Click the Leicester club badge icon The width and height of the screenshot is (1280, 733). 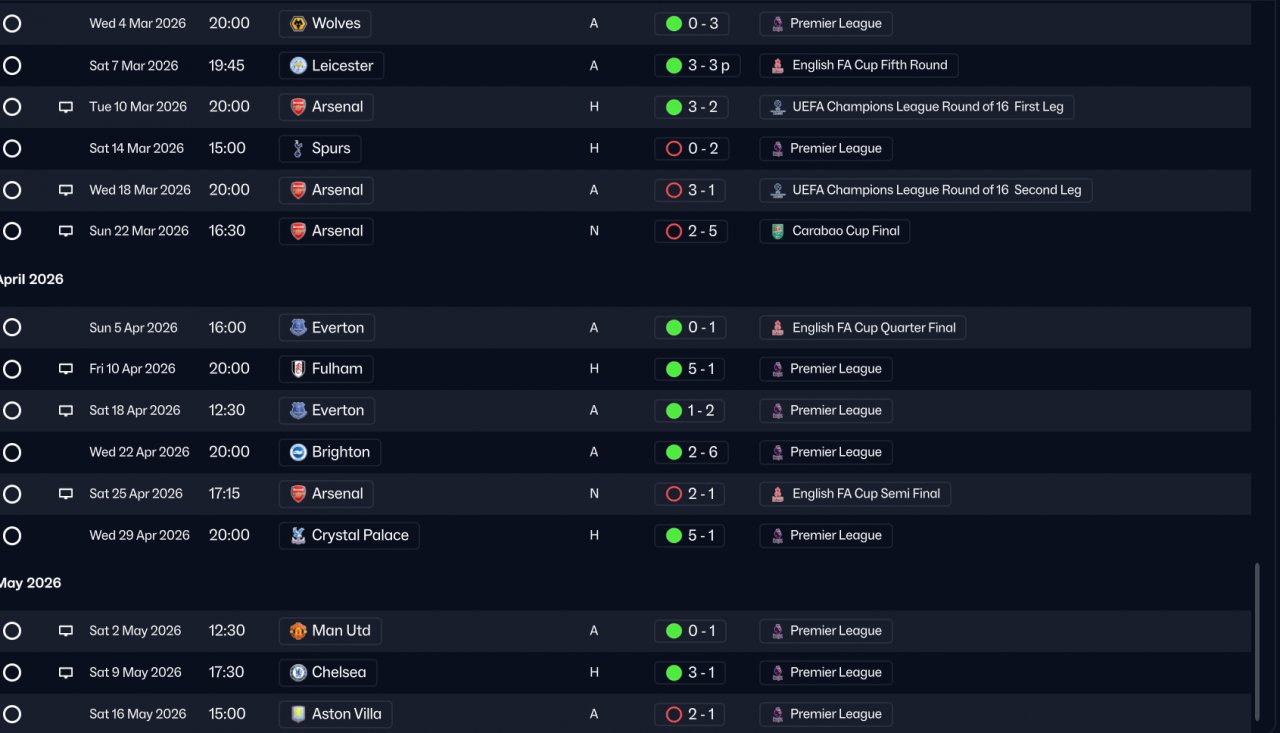[x=298, y=65]
